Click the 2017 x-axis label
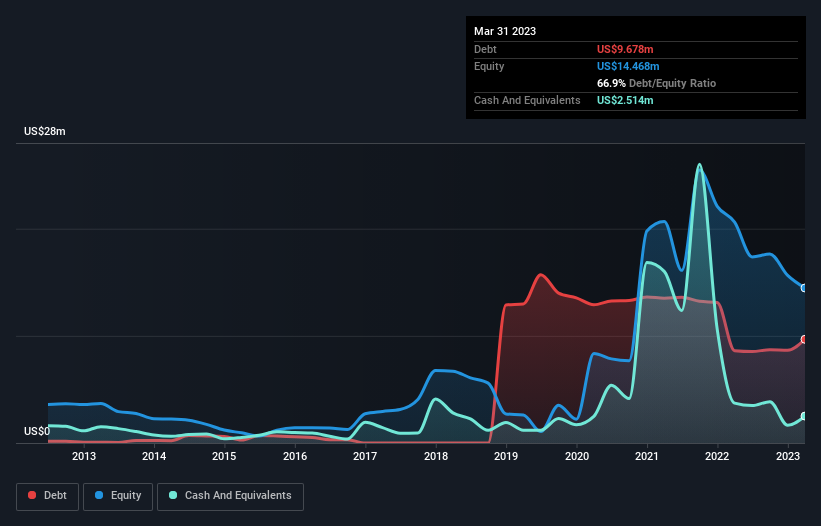This screenshot has height=526, width=821. pos(365,456)
